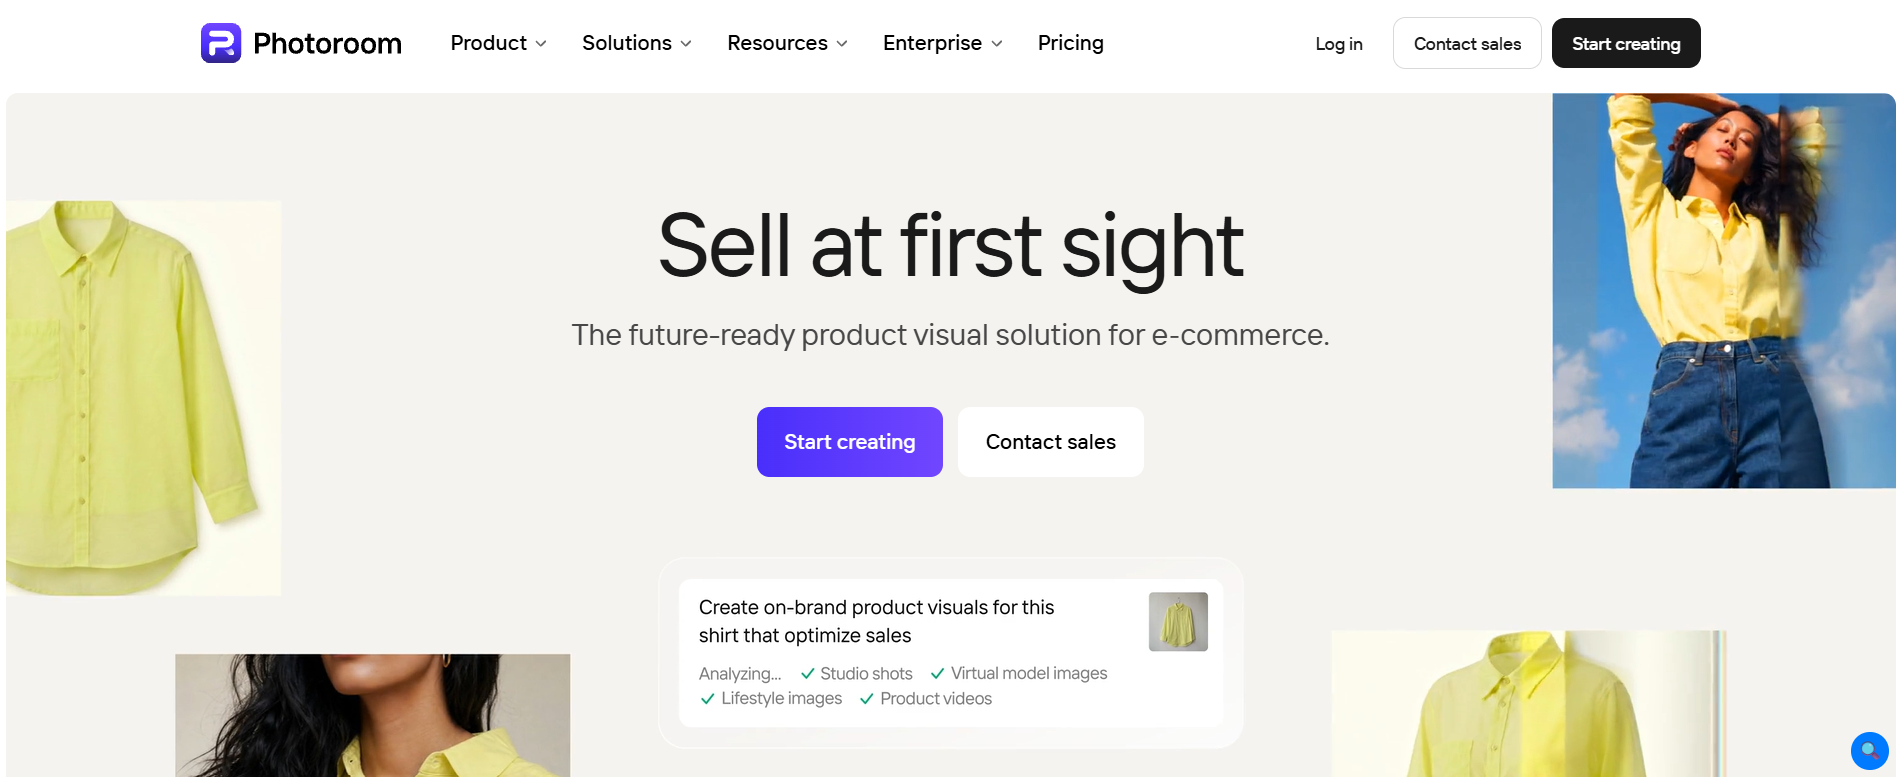
Task: Click the white Contact sales hero button
Action: click(1051, 442)
